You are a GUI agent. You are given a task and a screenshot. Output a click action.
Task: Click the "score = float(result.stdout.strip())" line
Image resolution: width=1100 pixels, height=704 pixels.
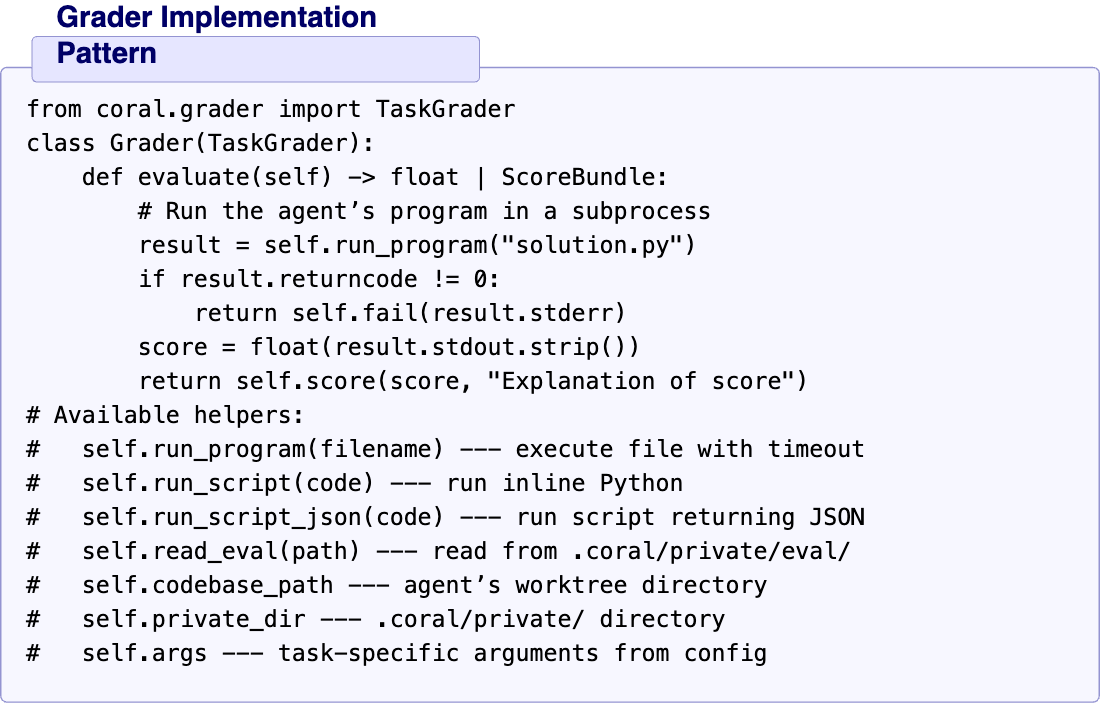point(389,347)
